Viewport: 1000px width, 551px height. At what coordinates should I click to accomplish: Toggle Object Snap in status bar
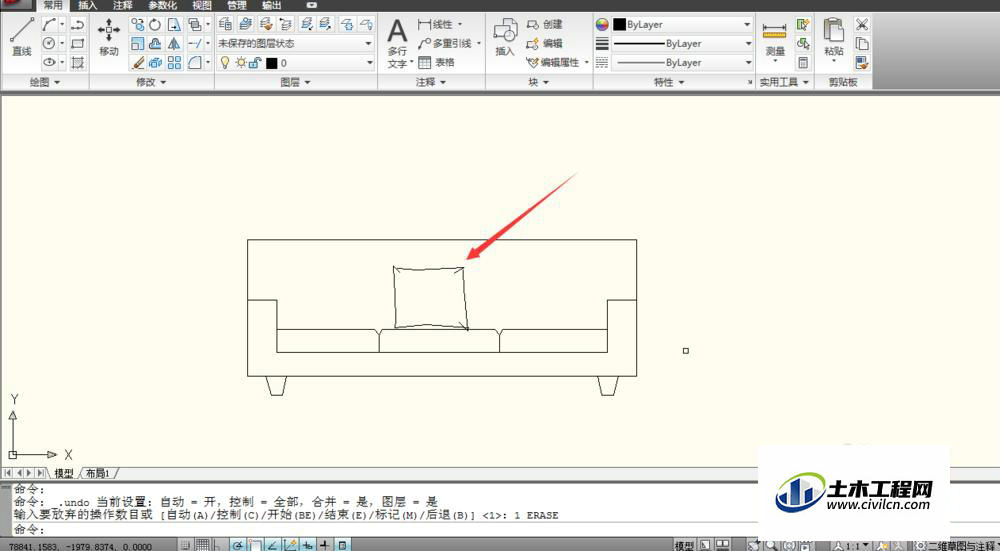[255, 545]
